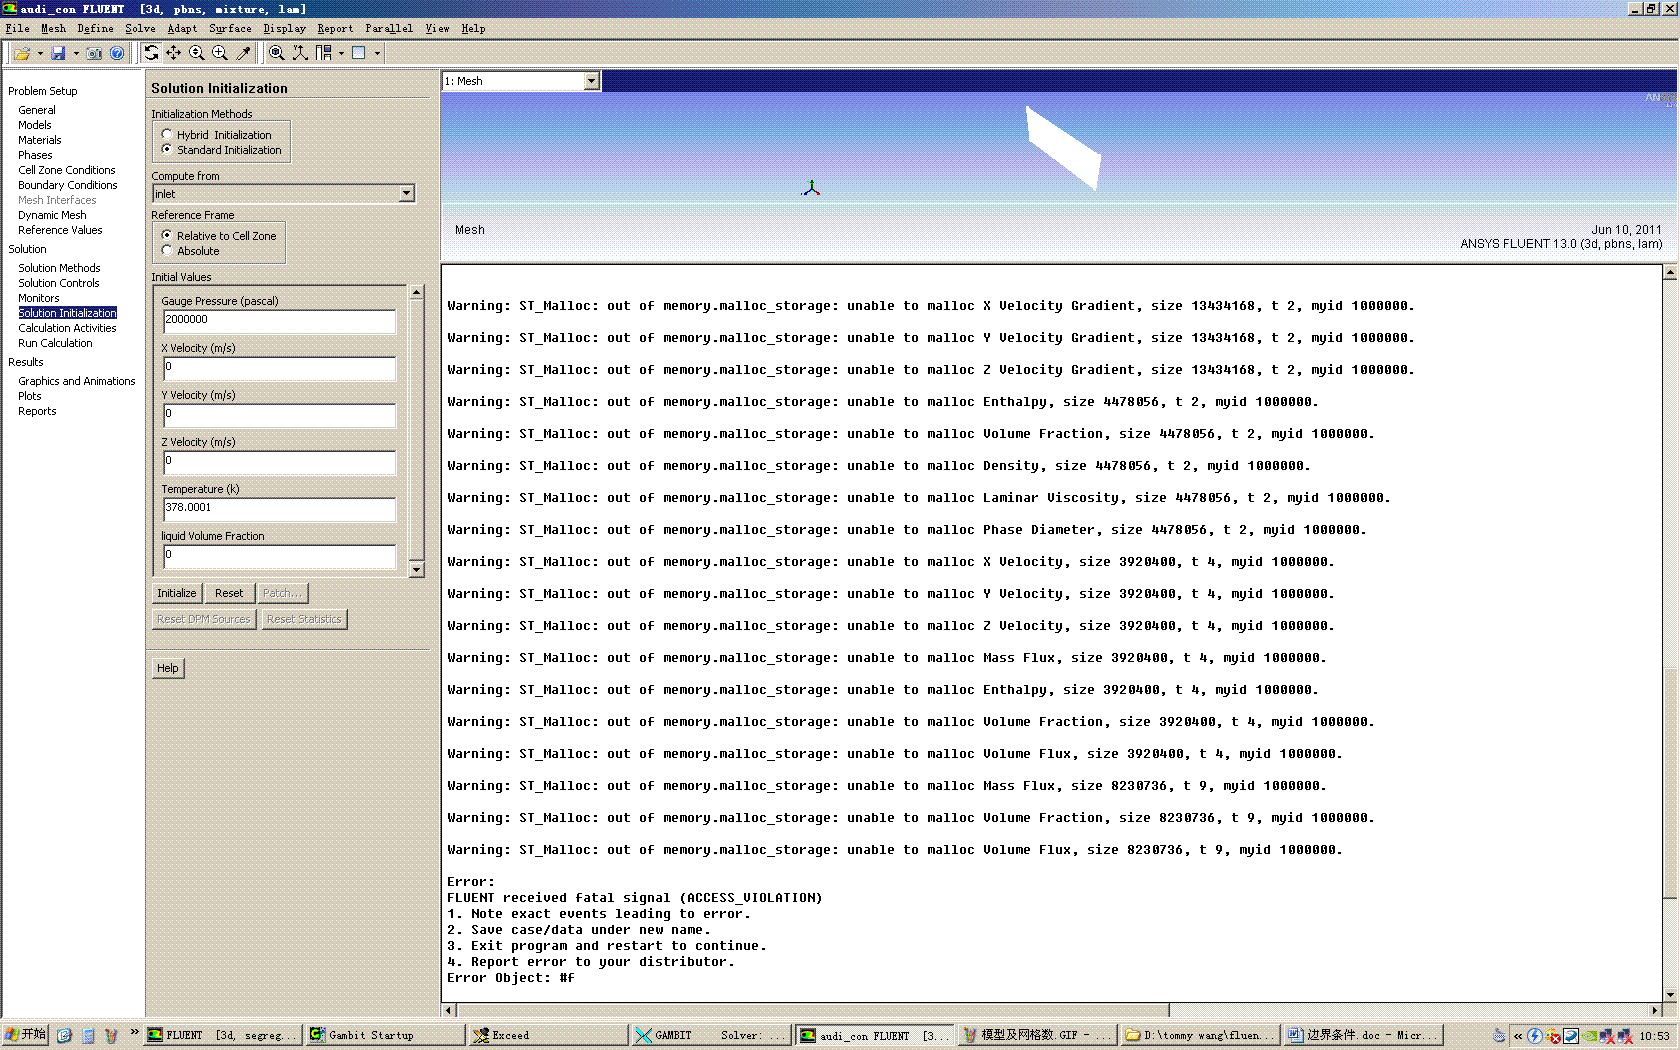Click the open file folder icon
Screen dimensions: 1680x1050
(21, 53)
